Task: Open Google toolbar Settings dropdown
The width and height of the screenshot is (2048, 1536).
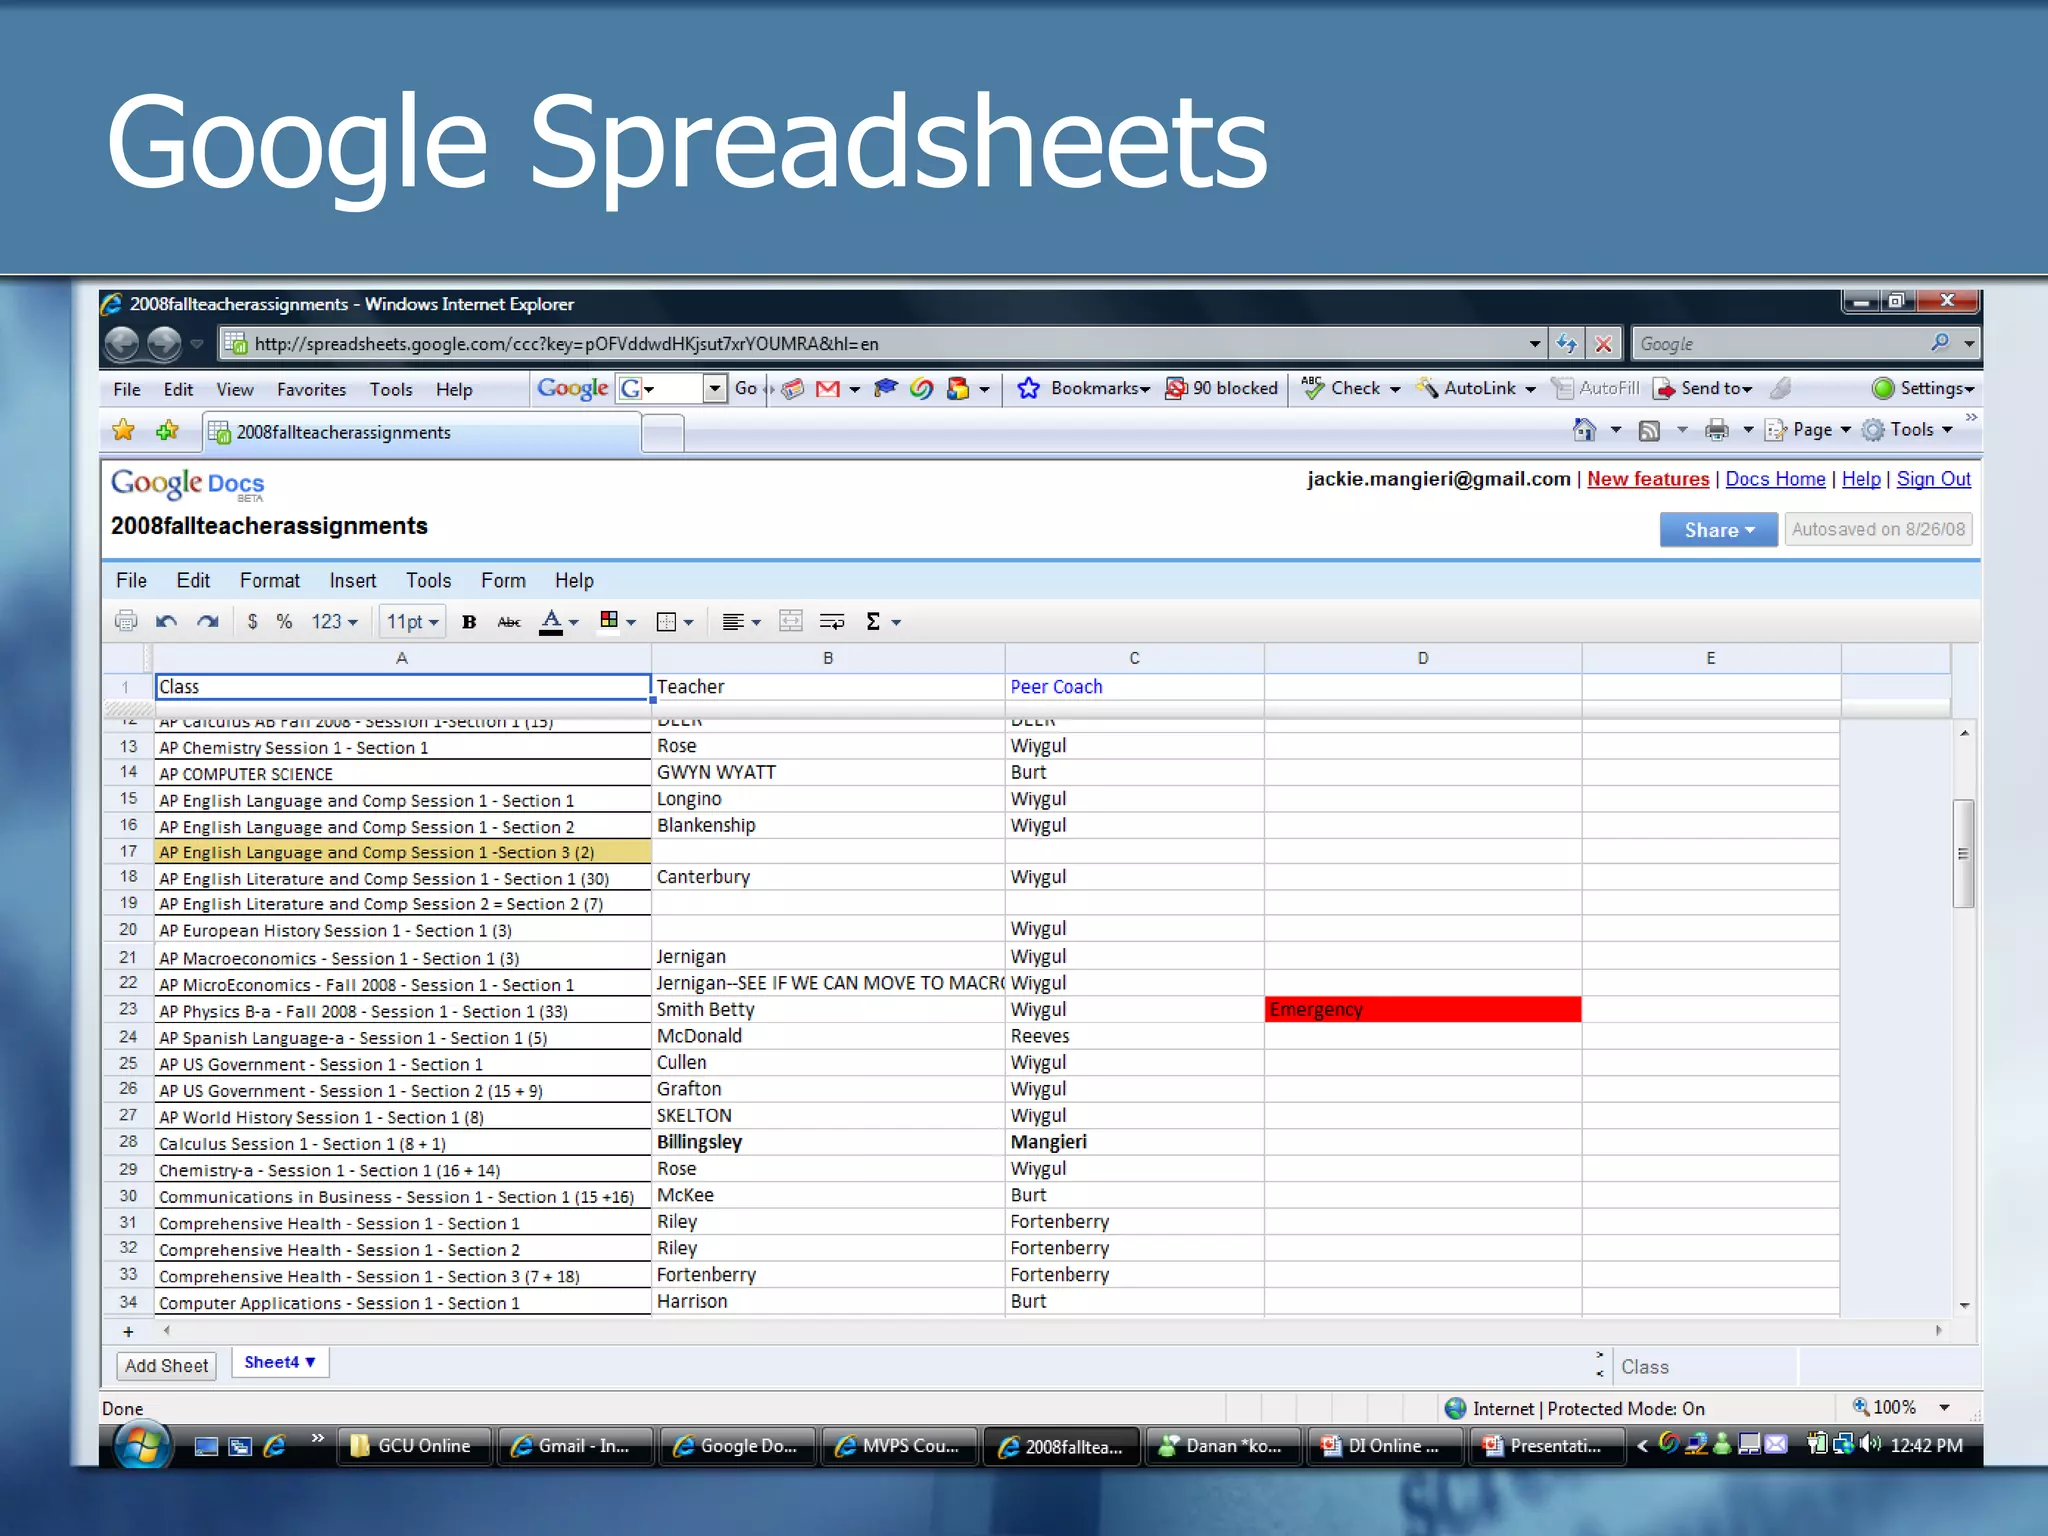Action: pyautogui.click(x=1923, y=389)
